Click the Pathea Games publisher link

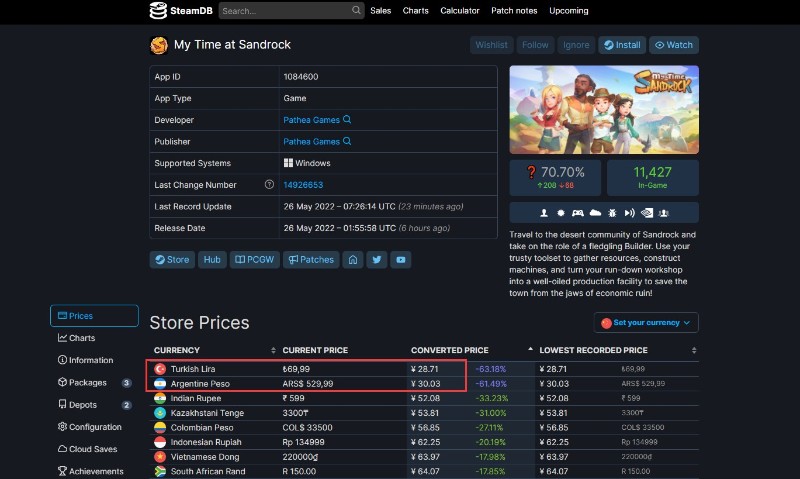coord(311,141)
